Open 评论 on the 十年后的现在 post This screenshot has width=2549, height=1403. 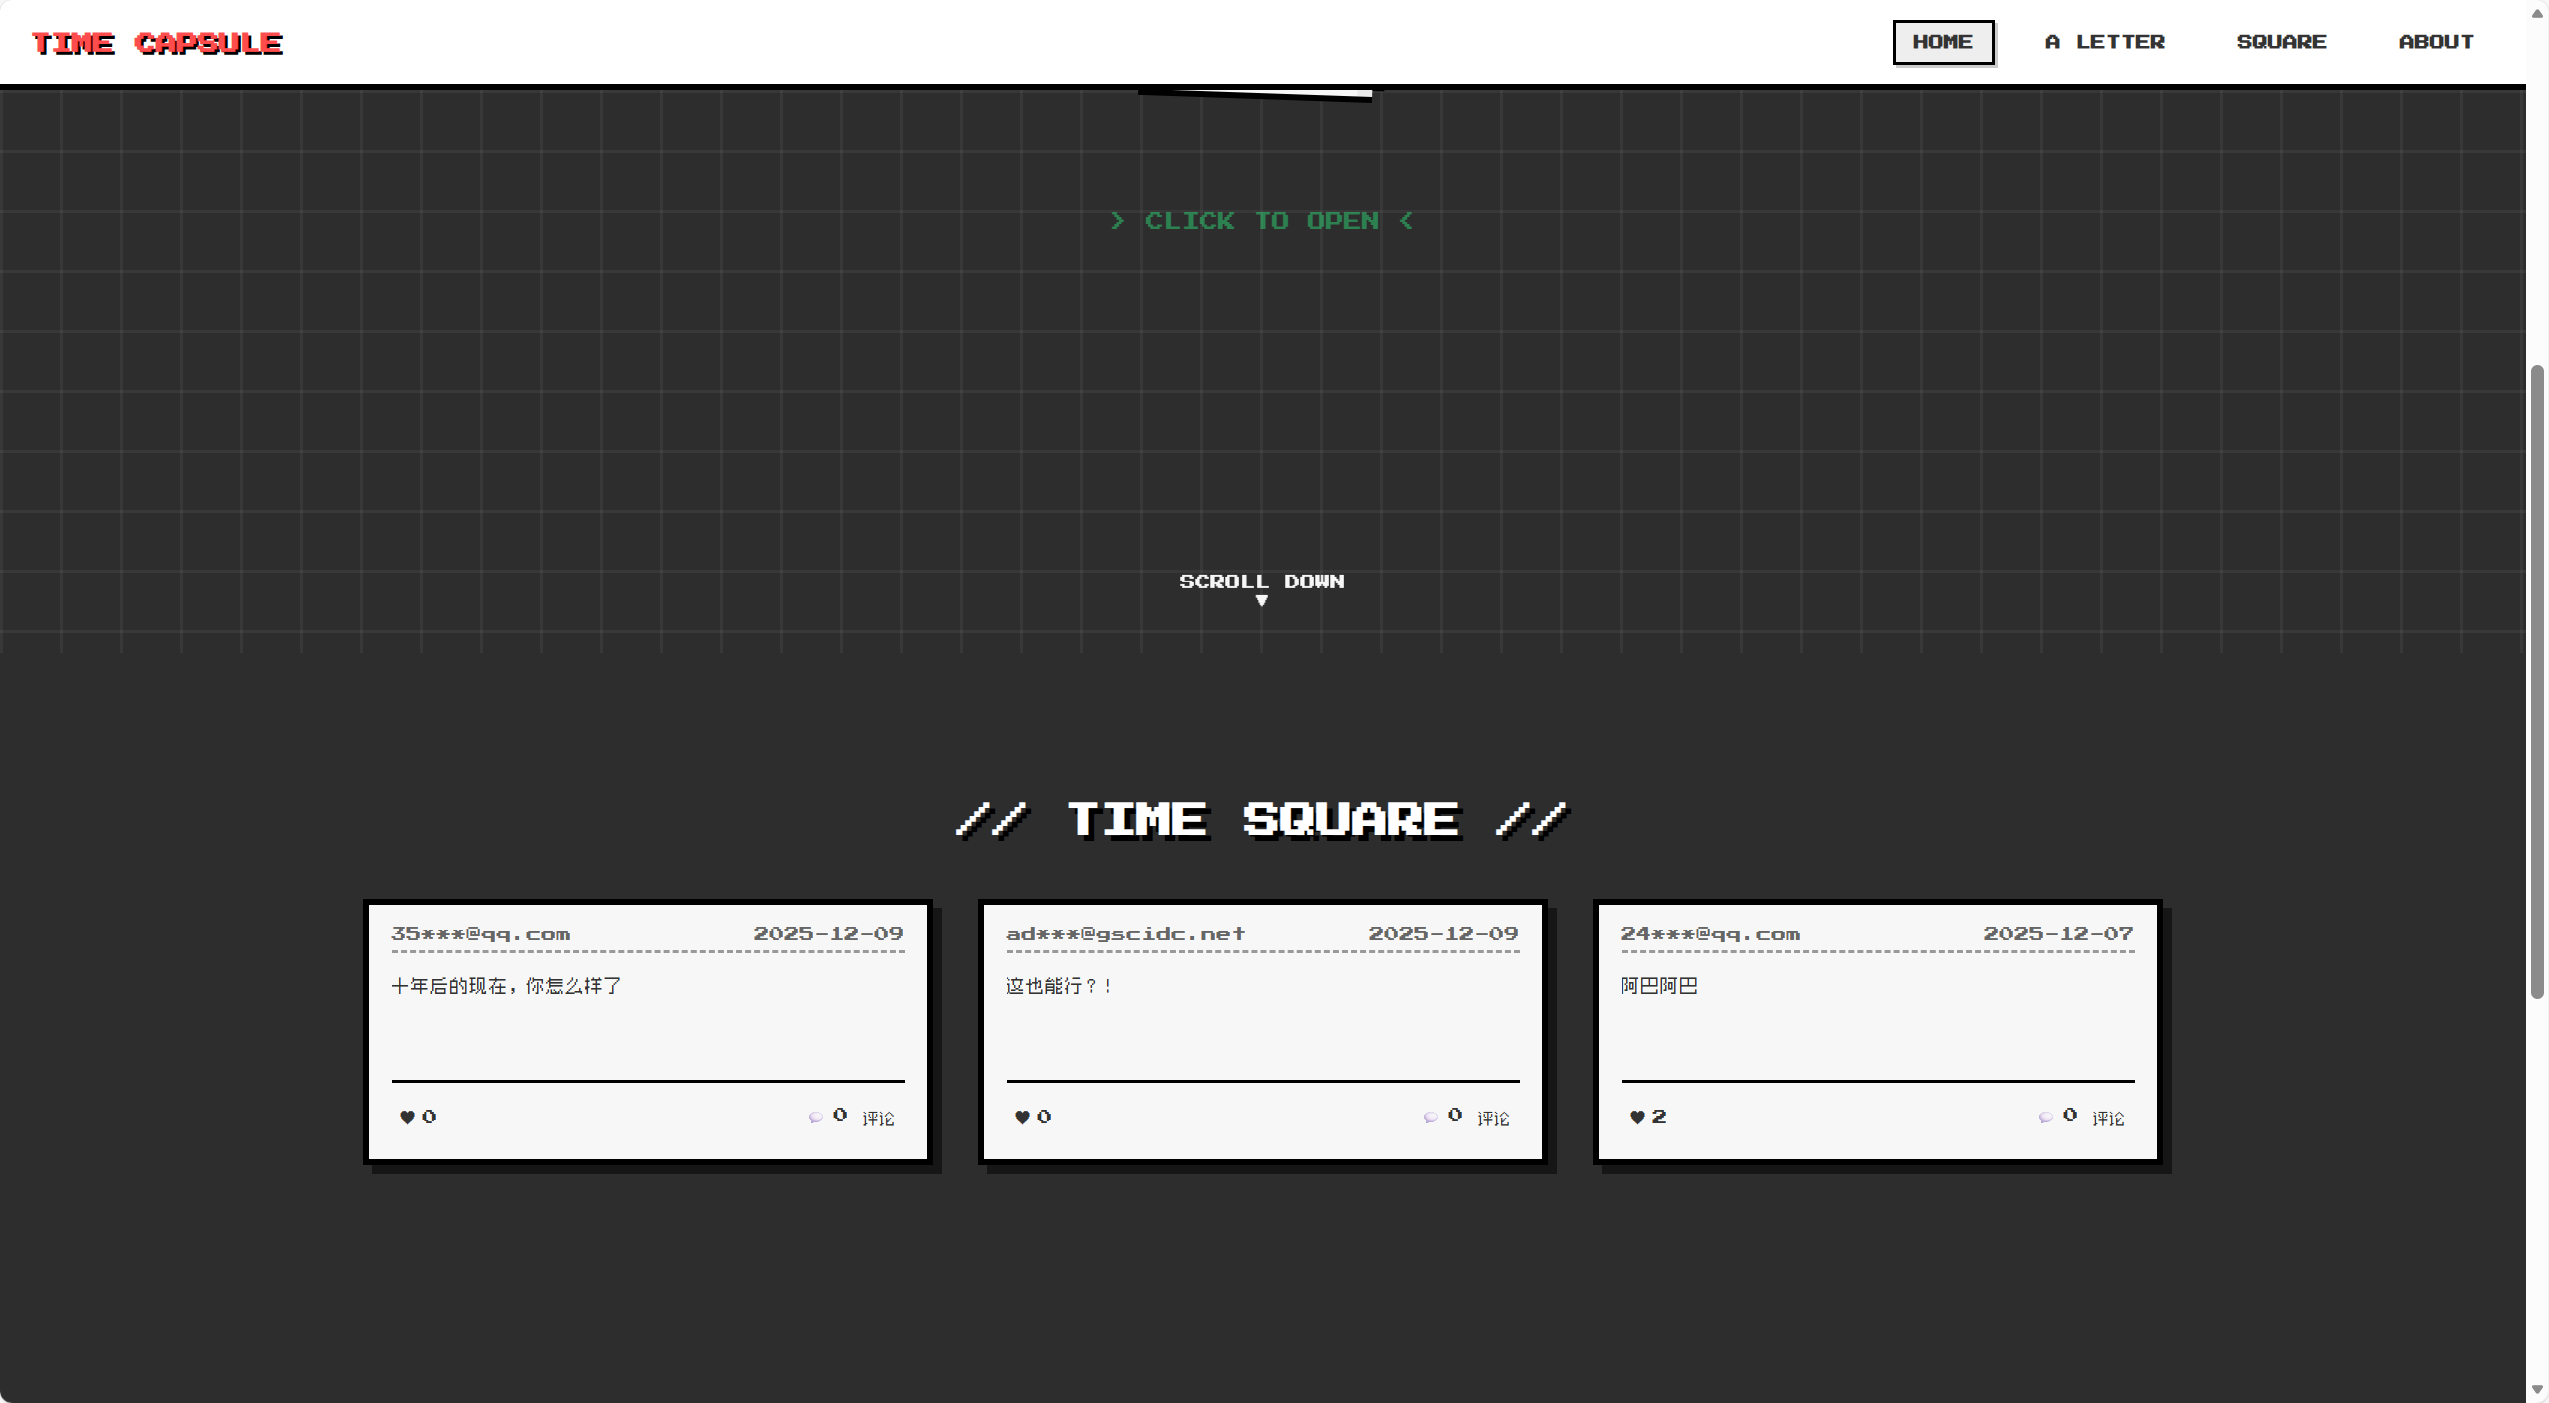(x=878, y=1118)
